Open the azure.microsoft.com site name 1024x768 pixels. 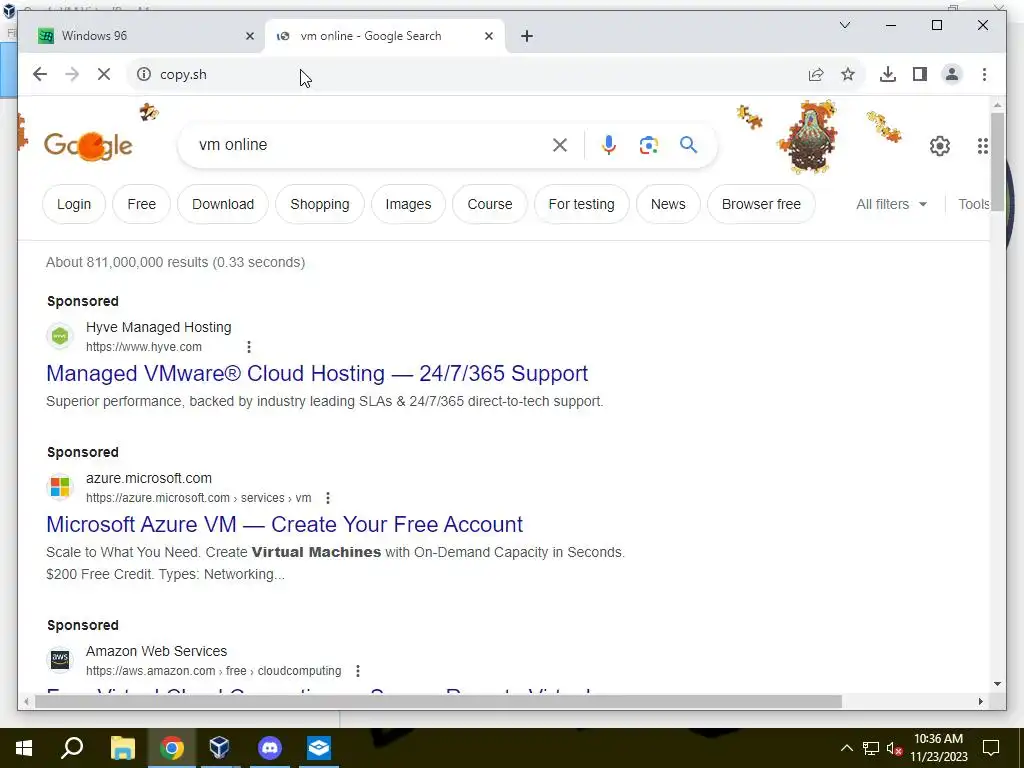pos(149,478)
